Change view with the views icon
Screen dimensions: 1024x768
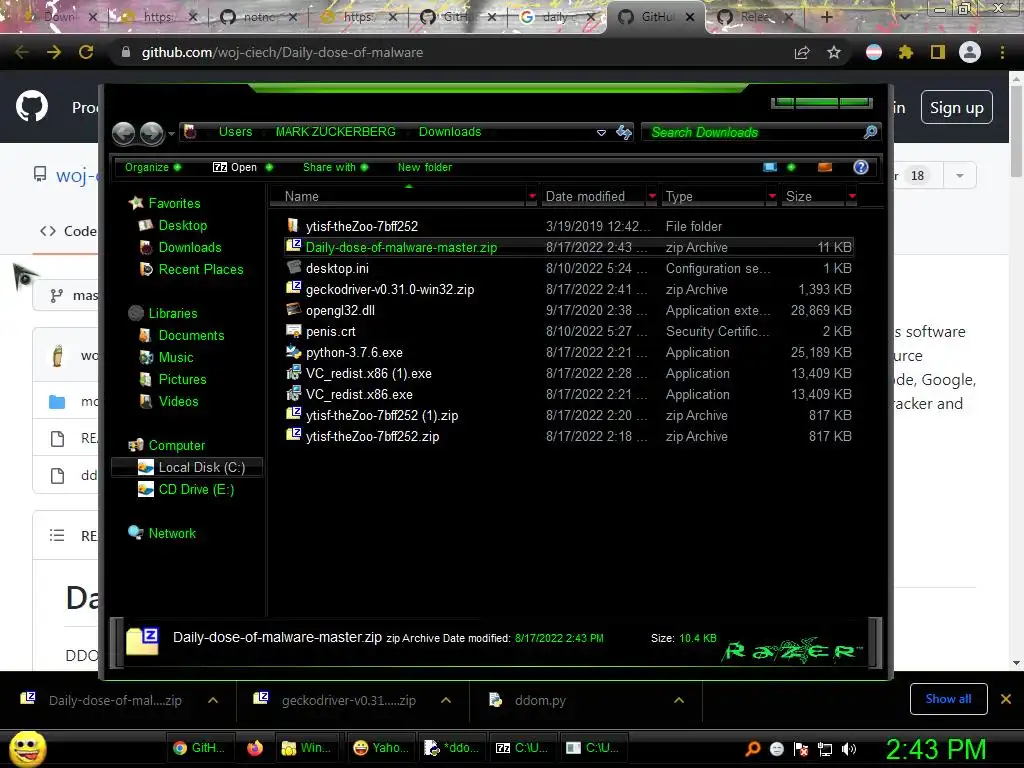click(x=771, y=167)
